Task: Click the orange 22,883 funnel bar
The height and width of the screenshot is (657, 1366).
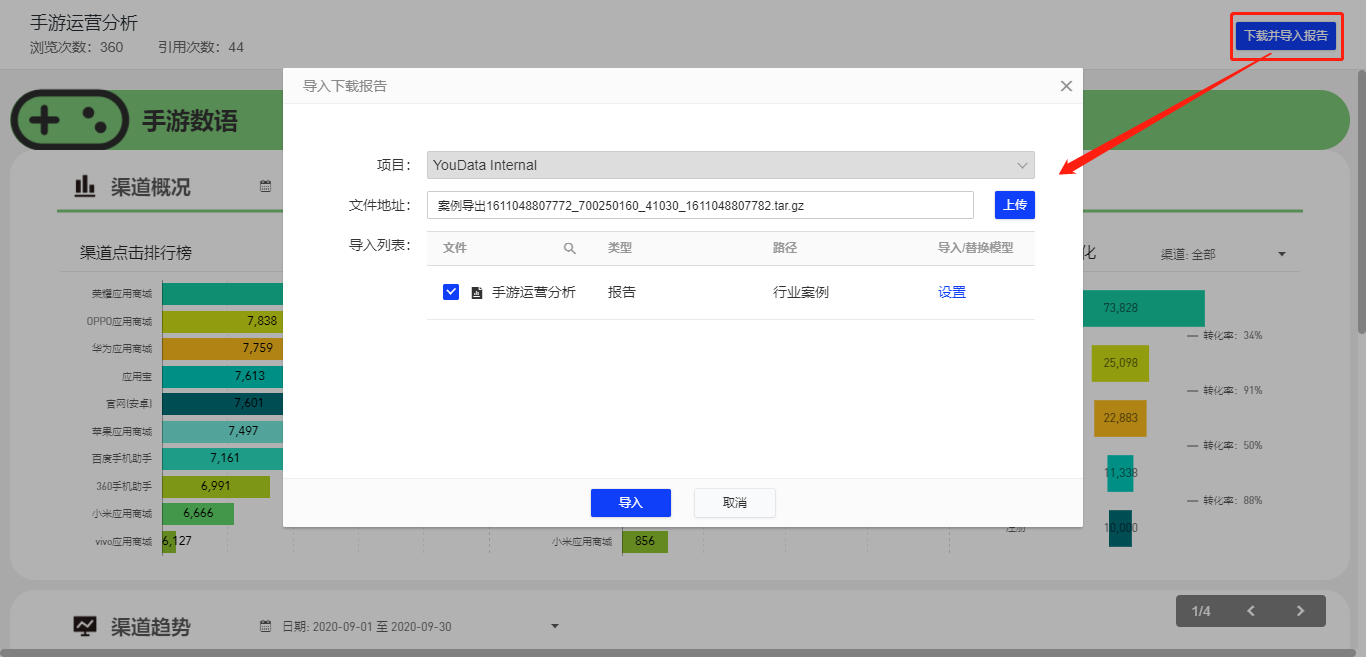Action: tap(1120, 418)
